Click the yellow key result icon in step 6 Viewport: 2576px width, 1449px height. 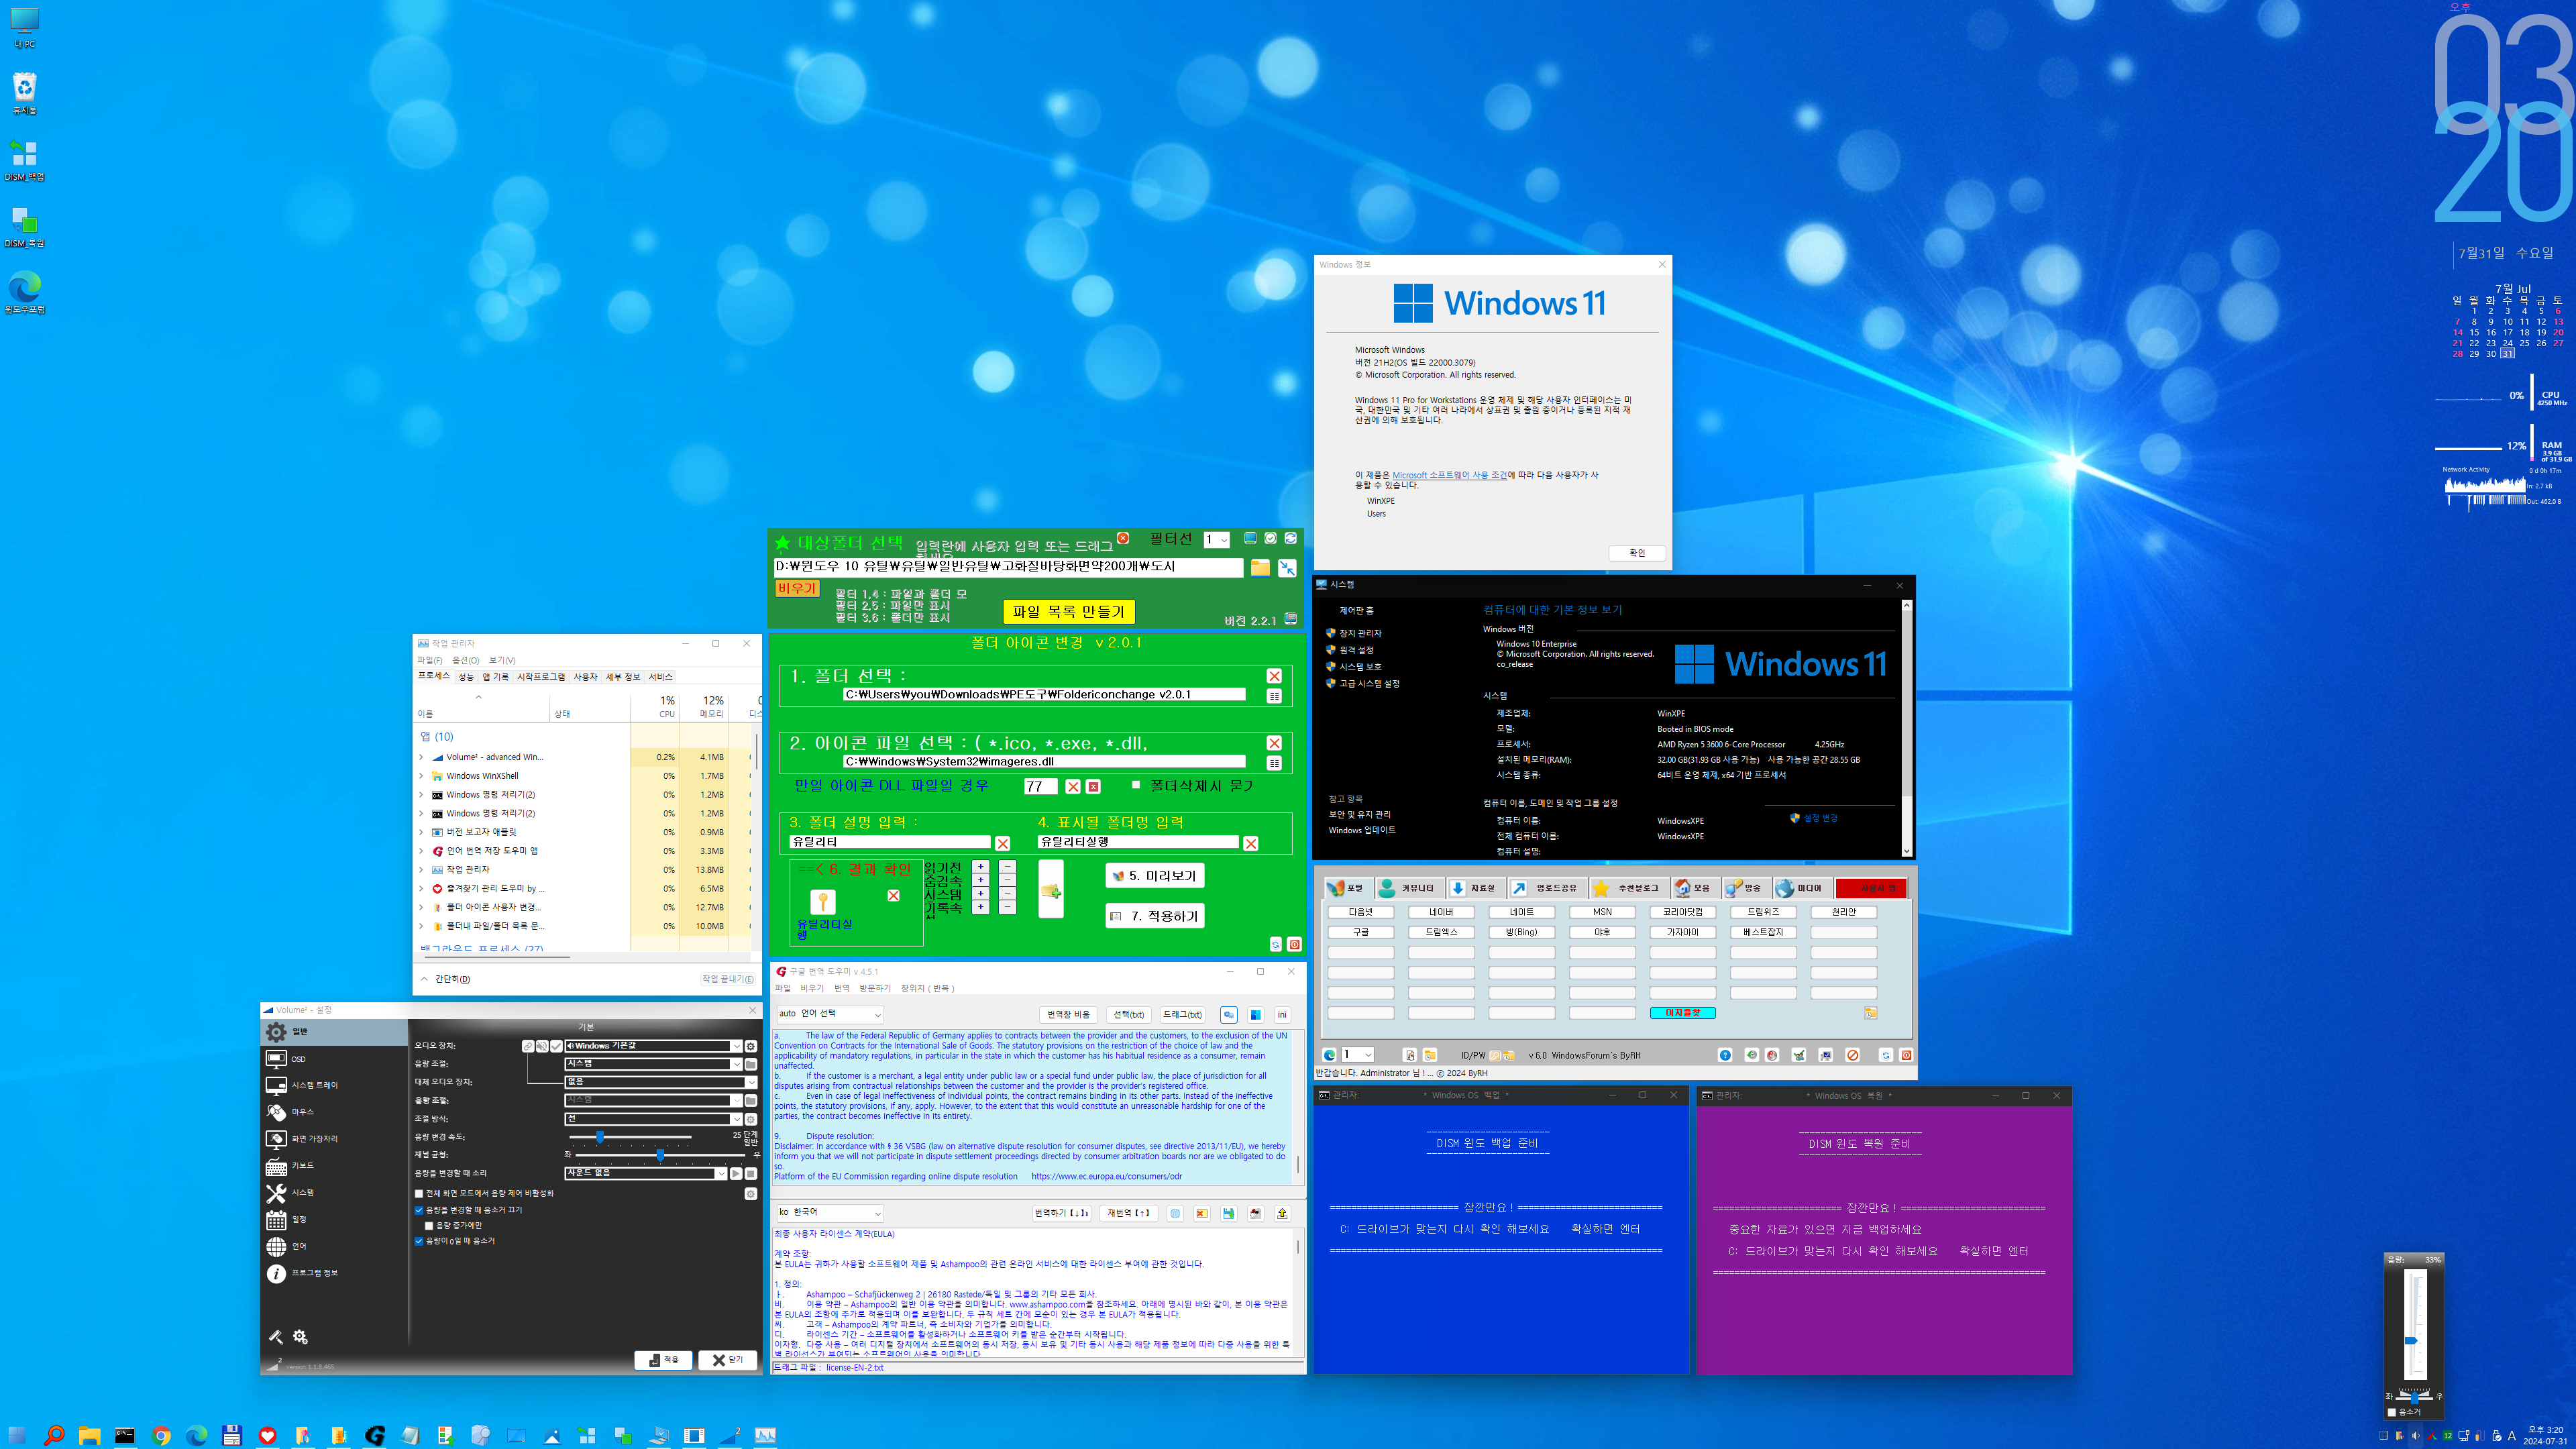822,902
